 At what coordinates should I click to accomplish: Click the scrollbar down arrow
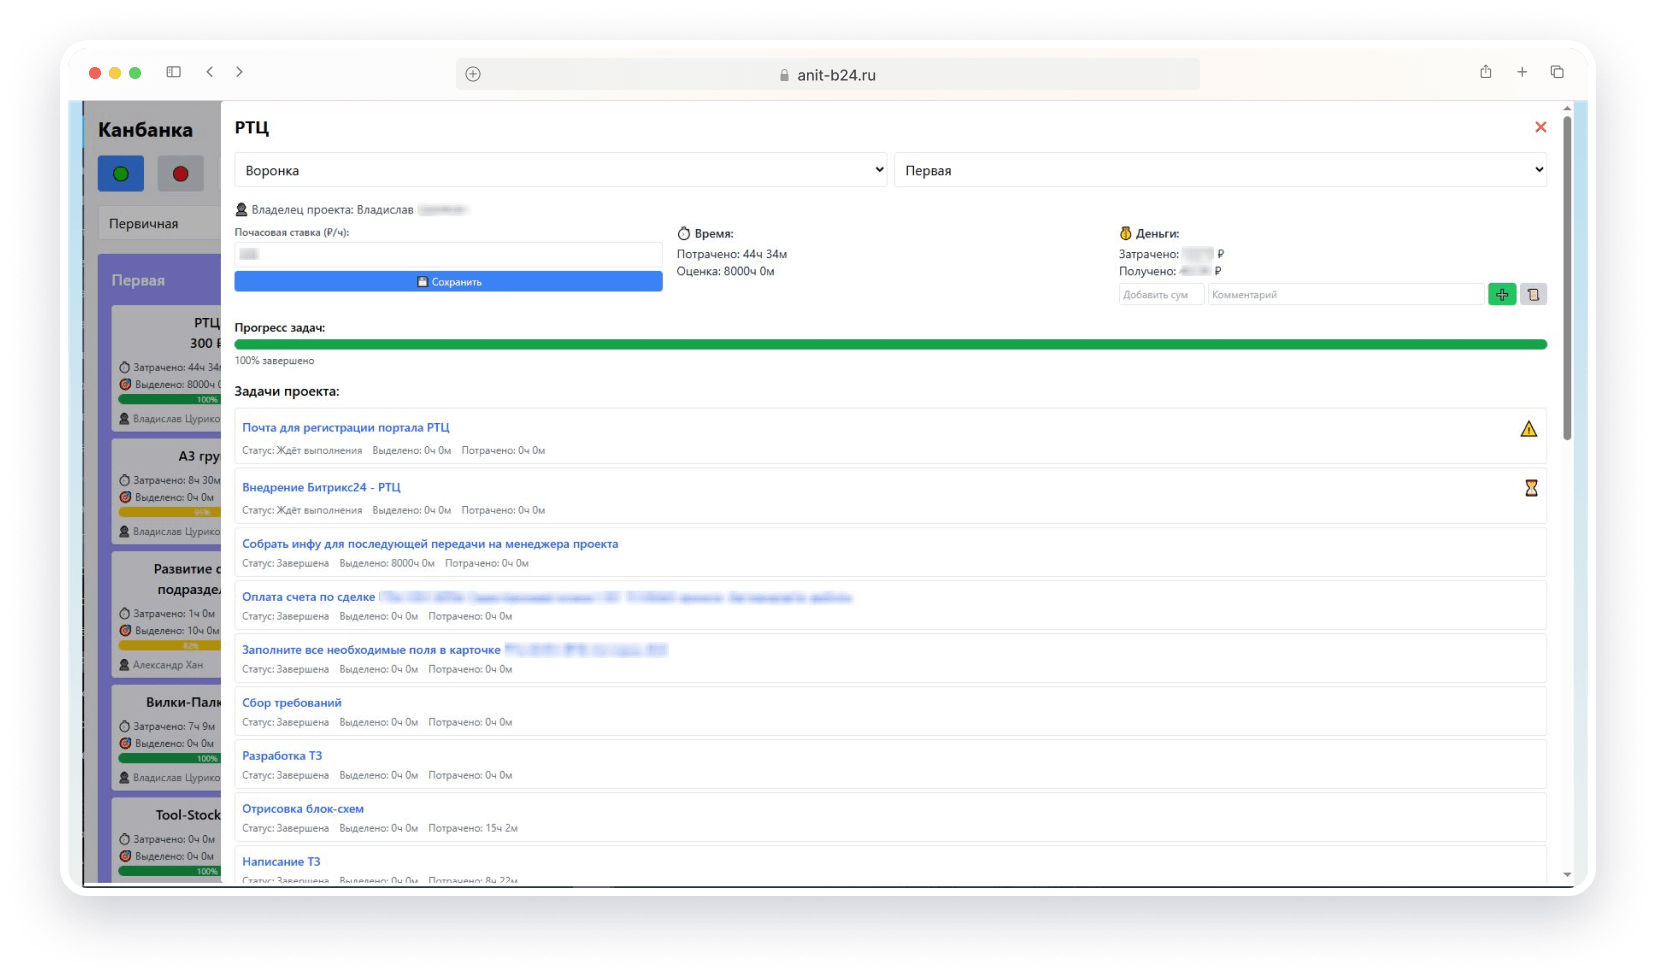coord(1567,875)
